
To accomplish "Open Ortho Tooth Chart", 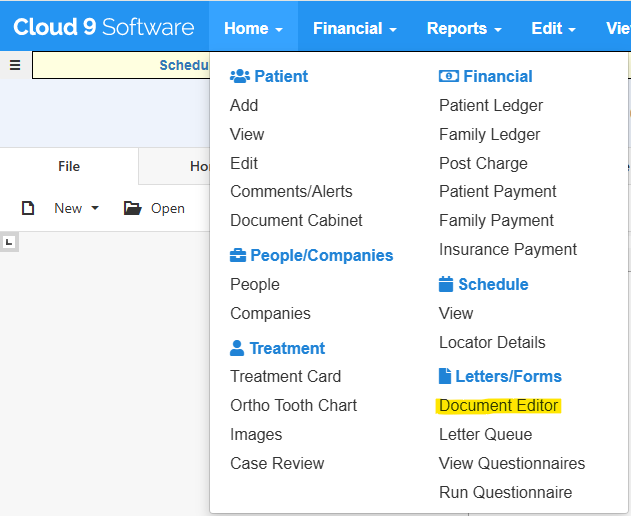I will point(293,406).
